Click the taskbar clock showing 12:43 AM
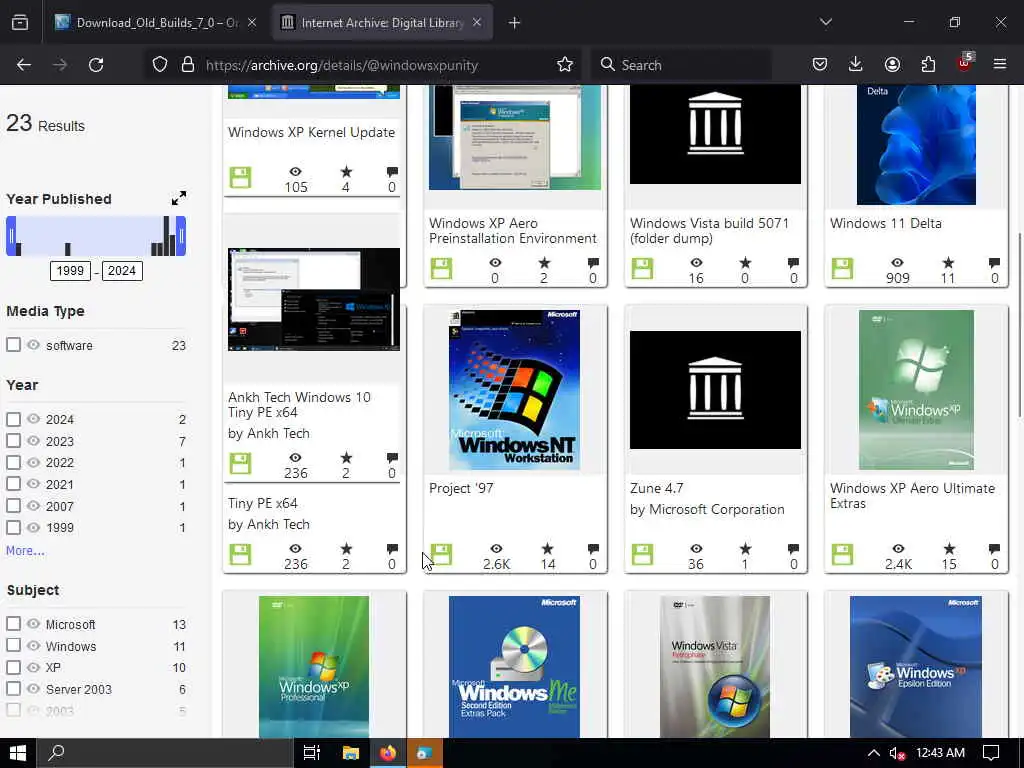This screenshot has width=1024, height=768. (x=940, y=753)
